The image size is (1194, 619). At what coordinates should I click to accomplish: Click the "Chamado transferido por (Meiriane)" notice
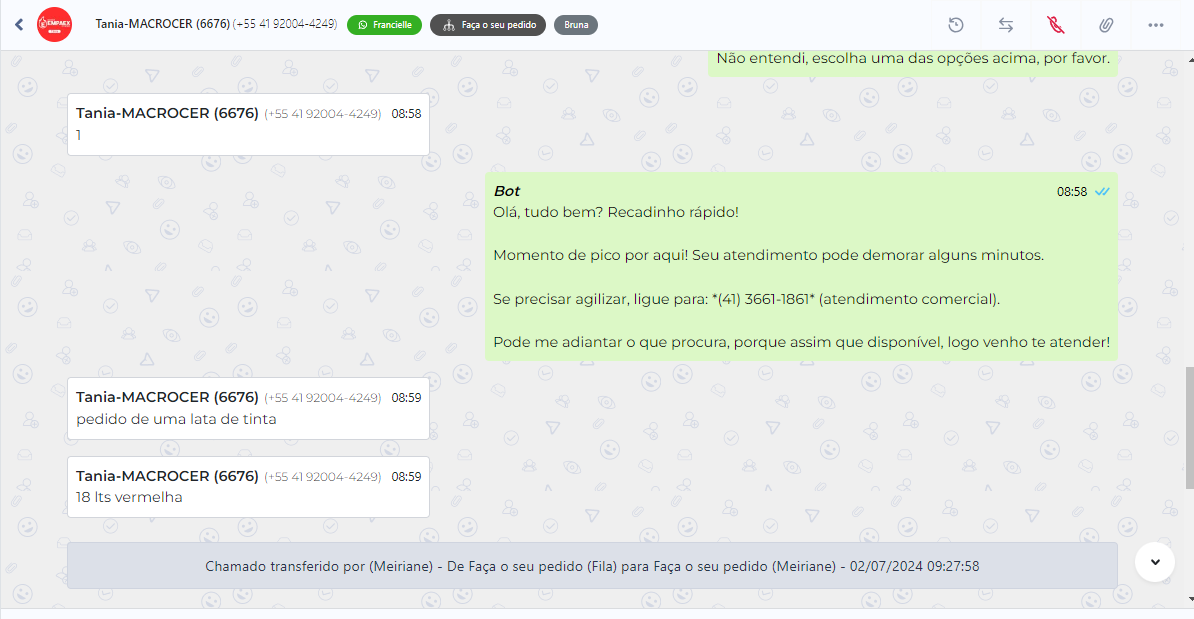[x=592, y=566]
